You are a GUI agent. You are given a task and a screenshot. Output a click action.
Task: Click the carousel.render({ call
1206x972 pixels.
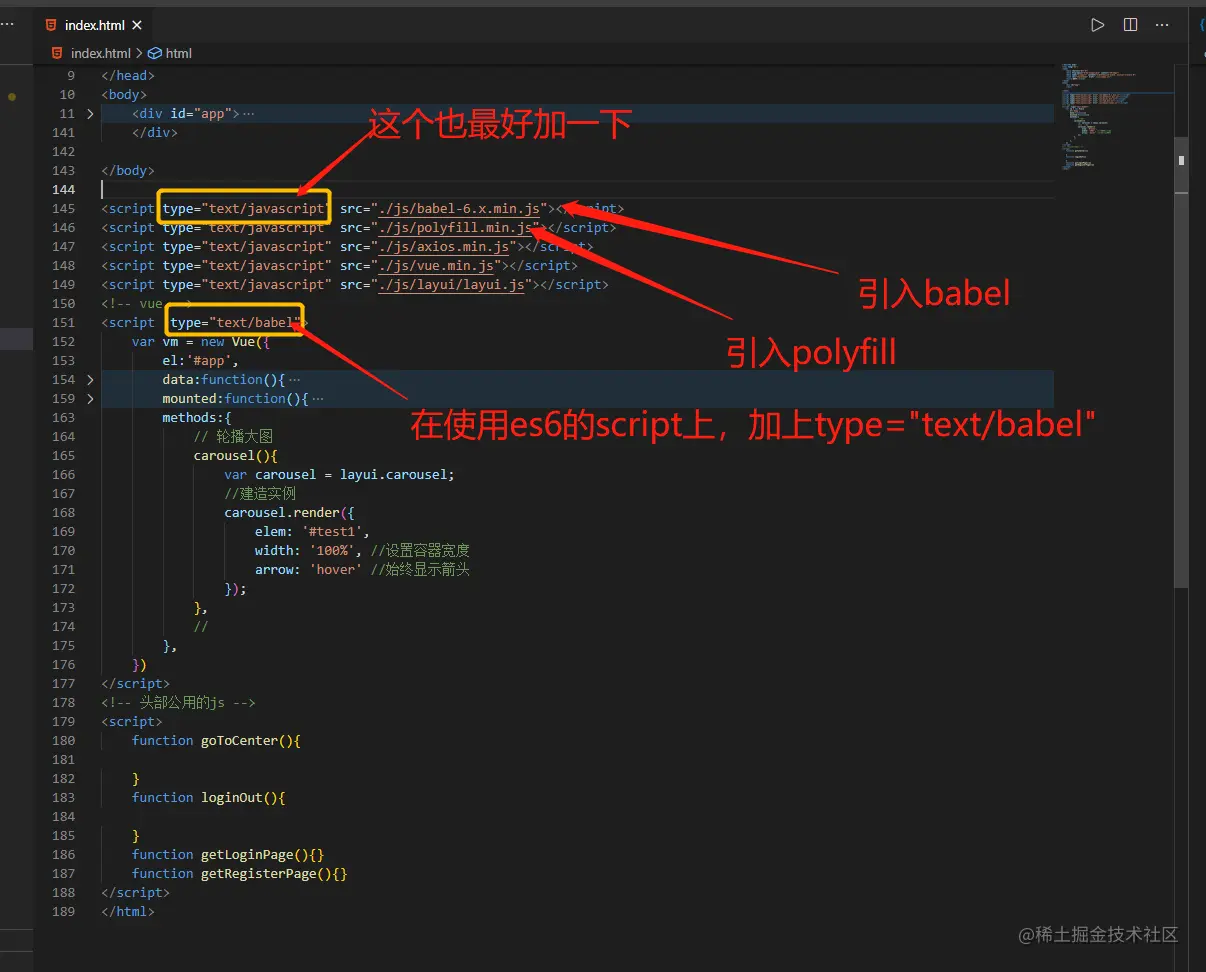(x=290, y=512)
